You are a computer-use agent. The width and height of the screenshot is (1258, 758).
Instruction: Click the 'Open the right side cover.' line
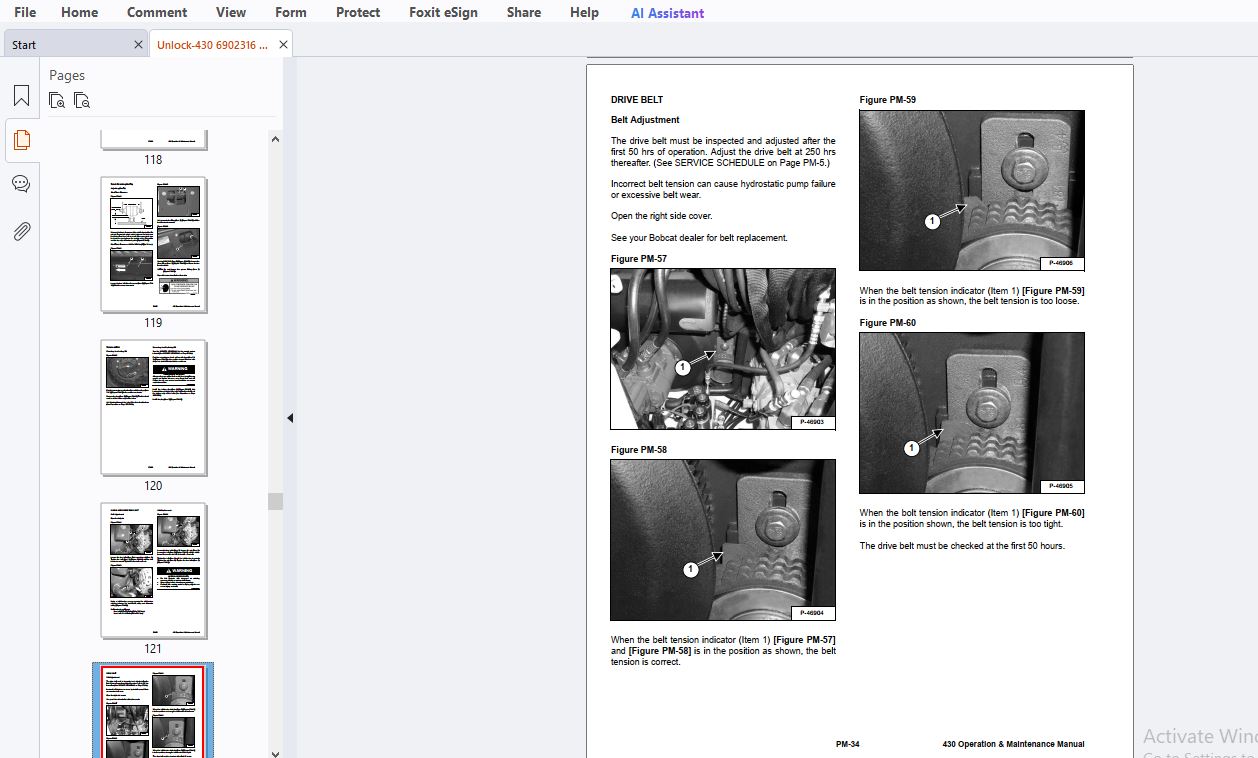662,216
